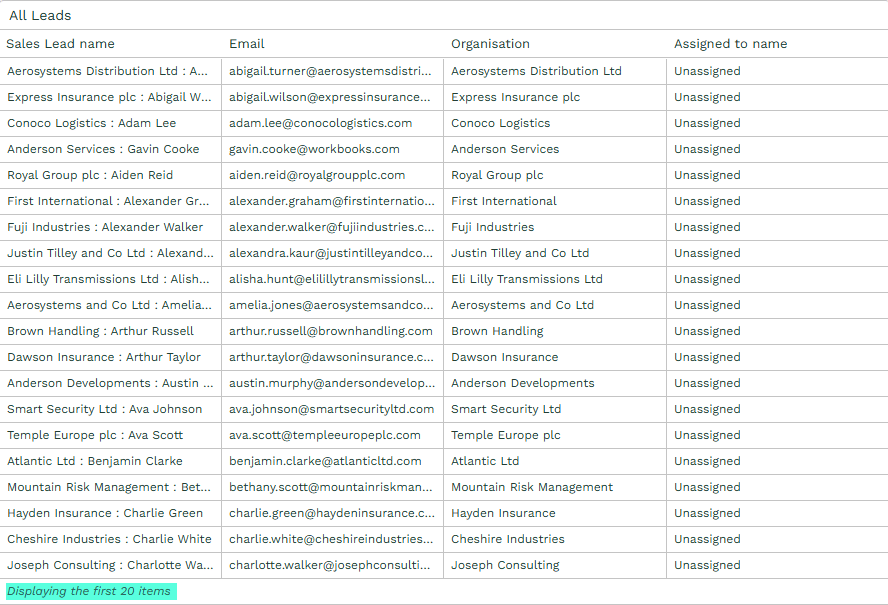This screenshot has height=605, width=888.
Task: Select the Hayden Insurance : Charlie Green lead
Action: [x=105, y=513]
